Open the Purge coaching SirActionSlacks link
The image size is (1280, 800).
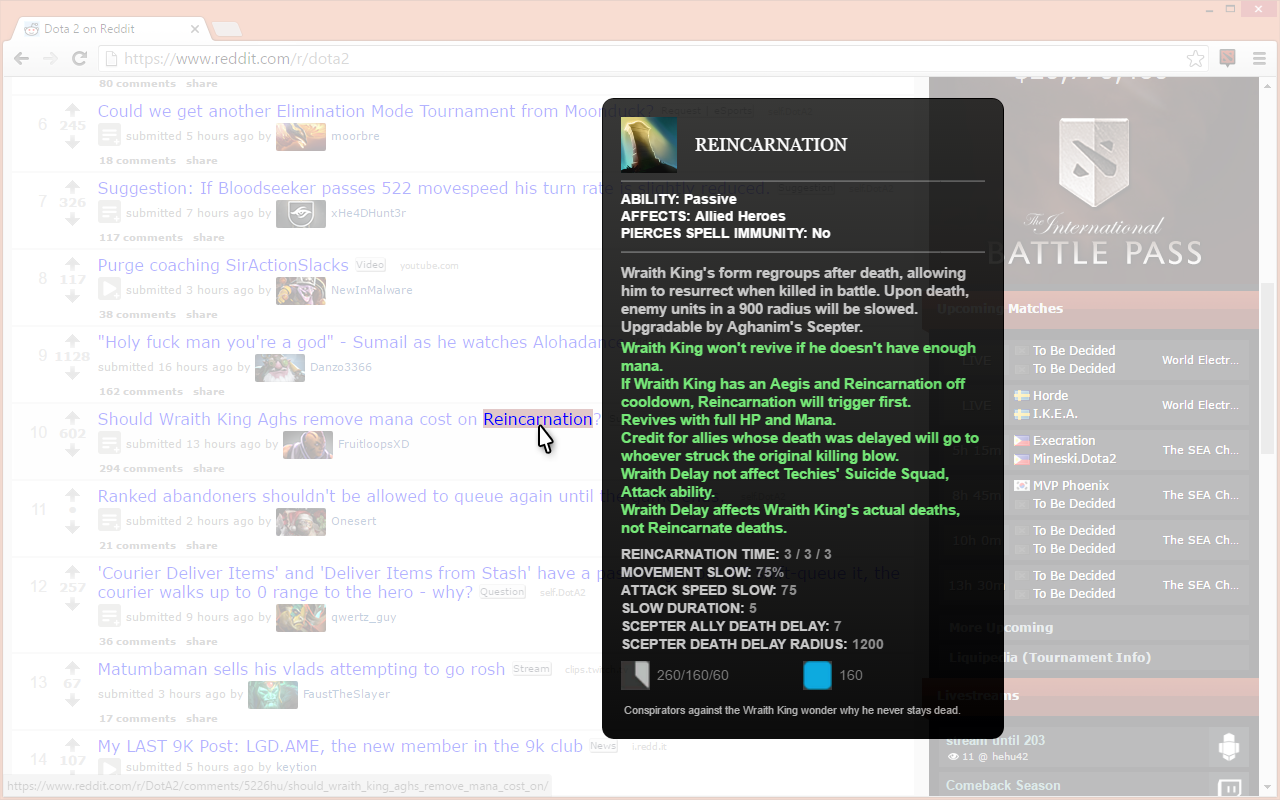pyautogui.click(x=223, y=265)
